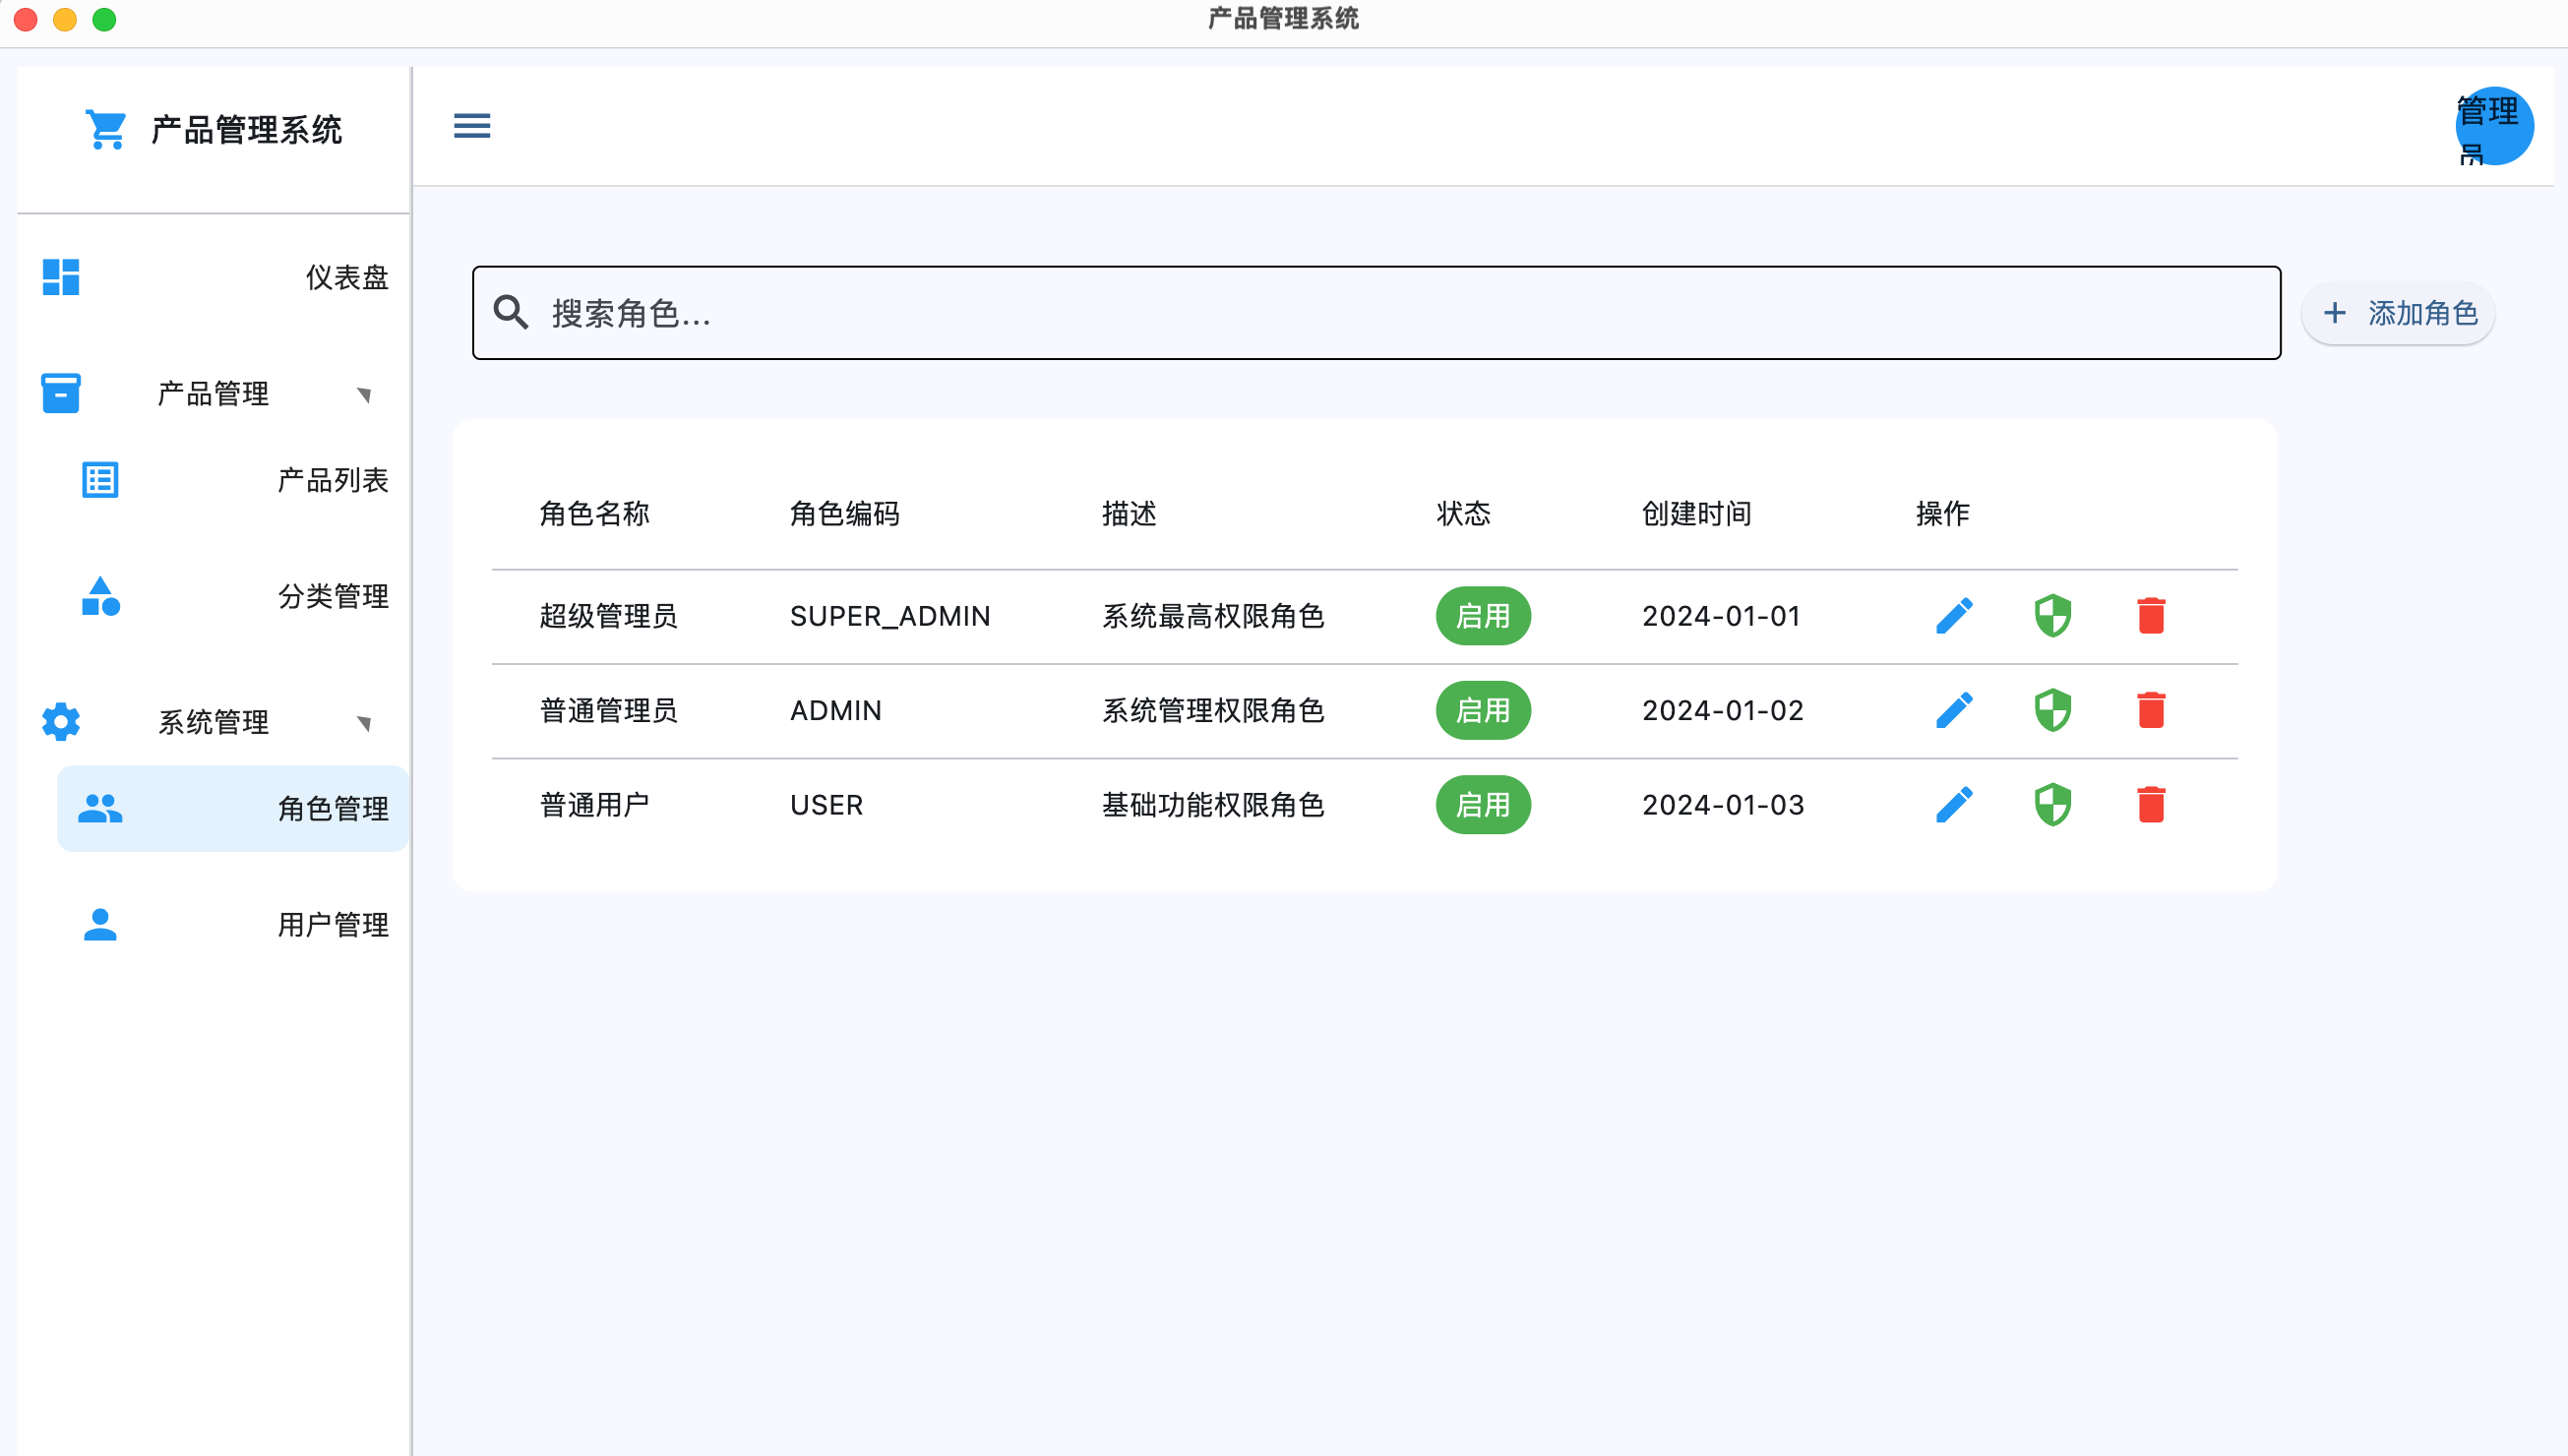Screen dimensions: 2568x1456
Task: Click the 管理员 avatar in top right
Action: (x=2493, y=127)
